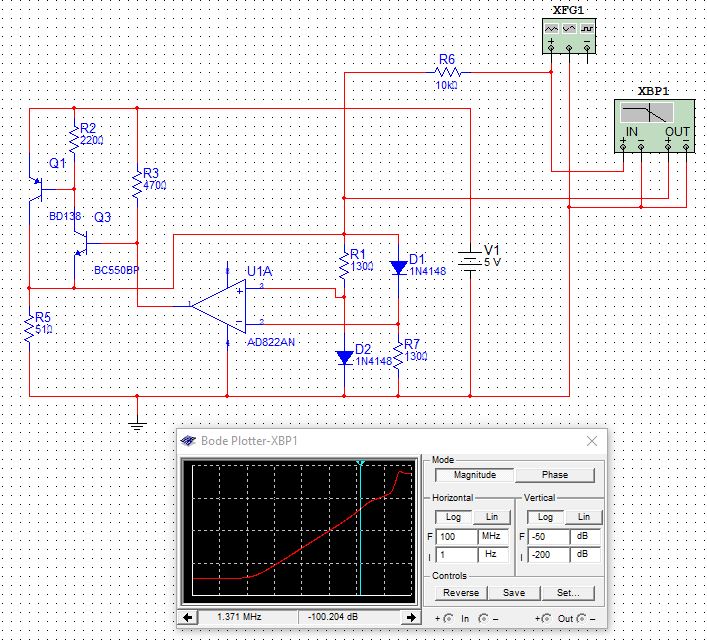Switch Bode Plotter to Phase mode
The height and width of the screenshot is (640, 707).
pos(555,475)
